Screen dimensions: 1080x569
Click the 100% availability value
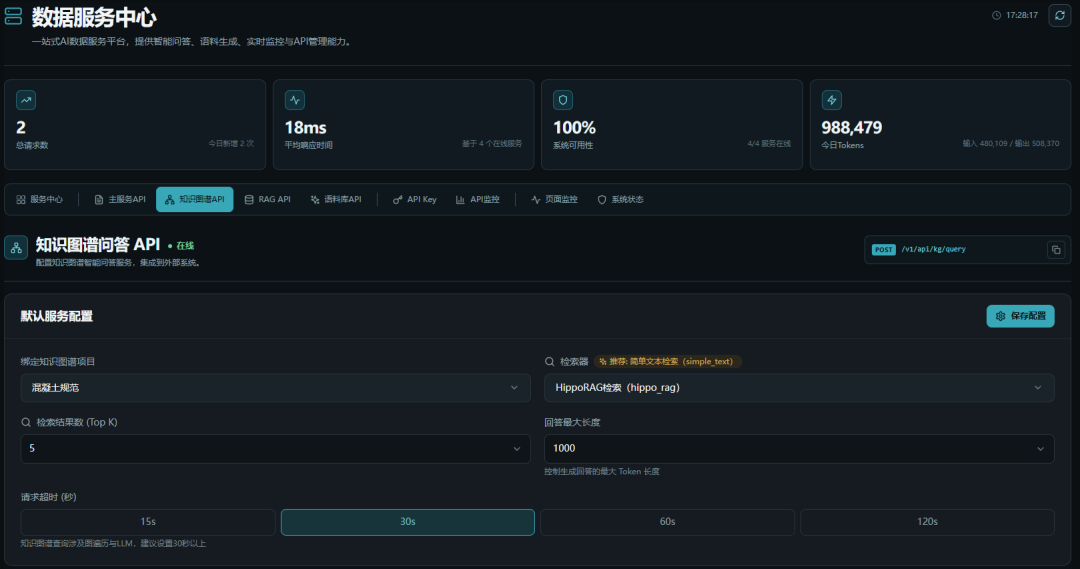pos(574,127)
